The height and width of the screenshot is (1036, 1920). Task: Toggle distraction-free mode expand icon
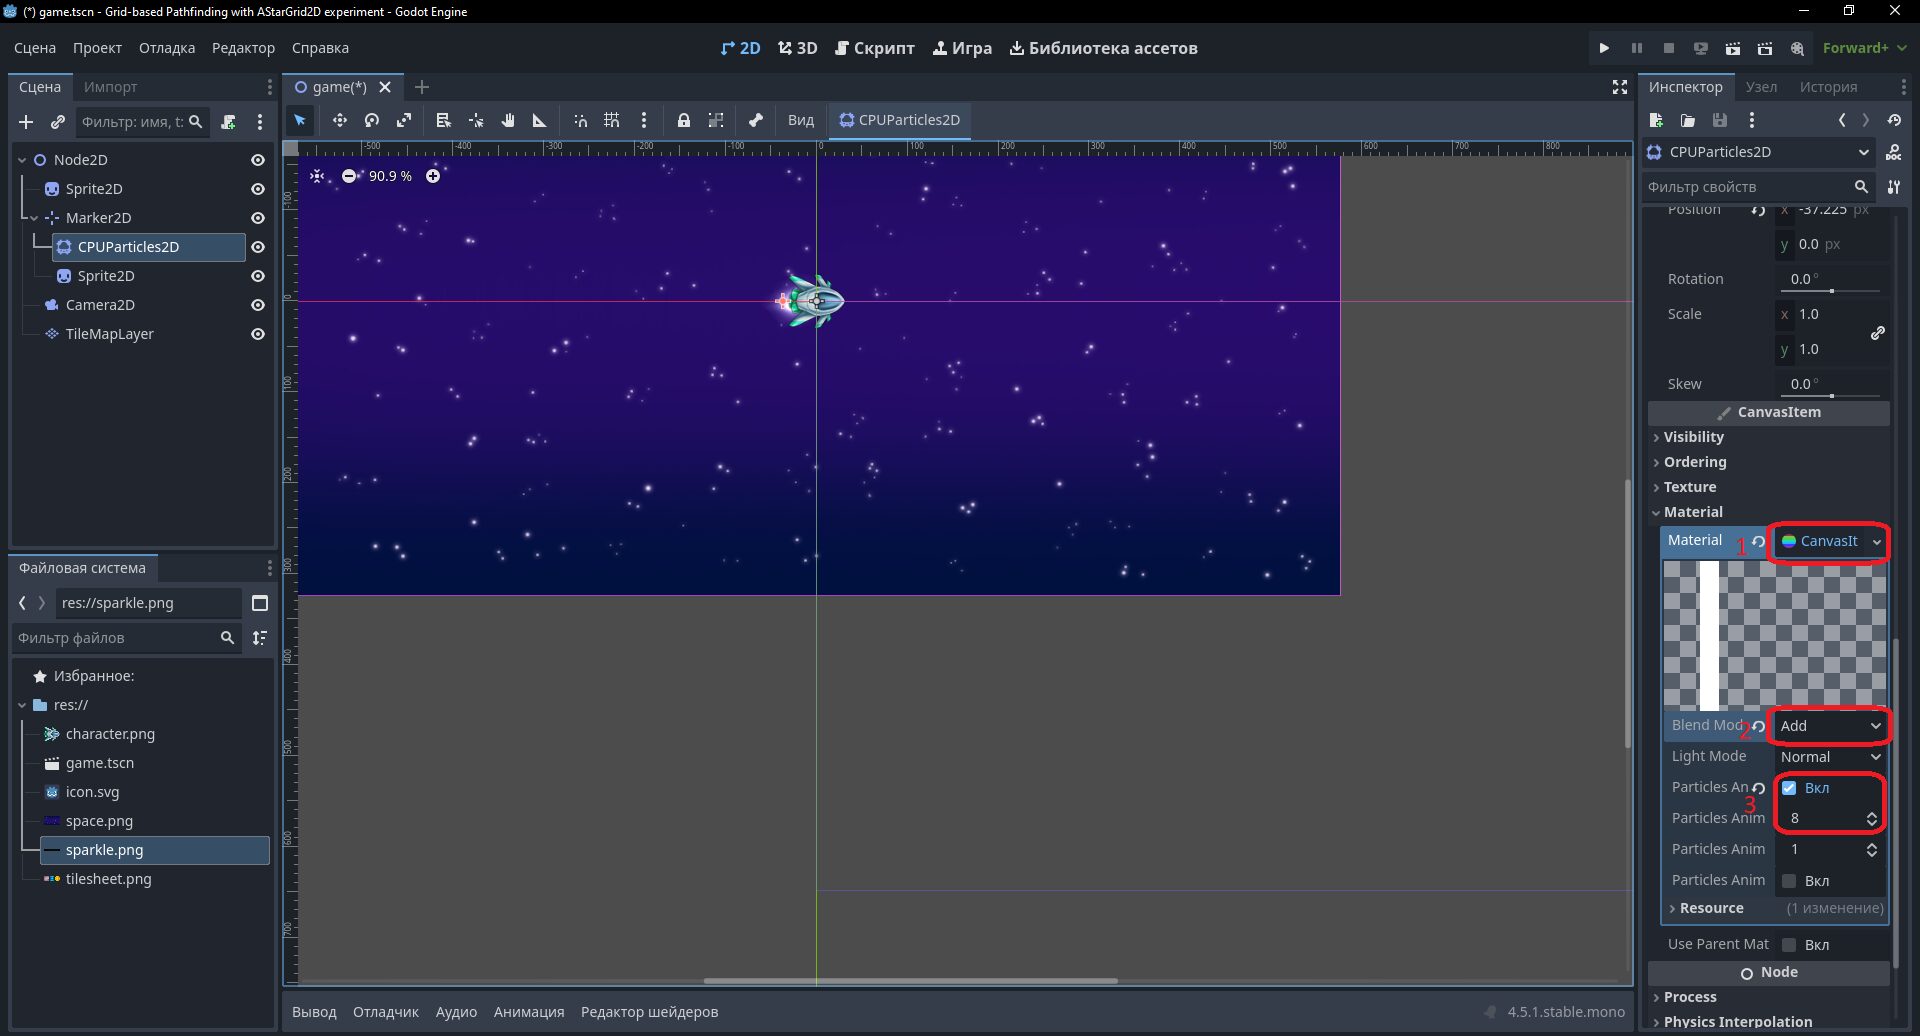pos(1620,87)
